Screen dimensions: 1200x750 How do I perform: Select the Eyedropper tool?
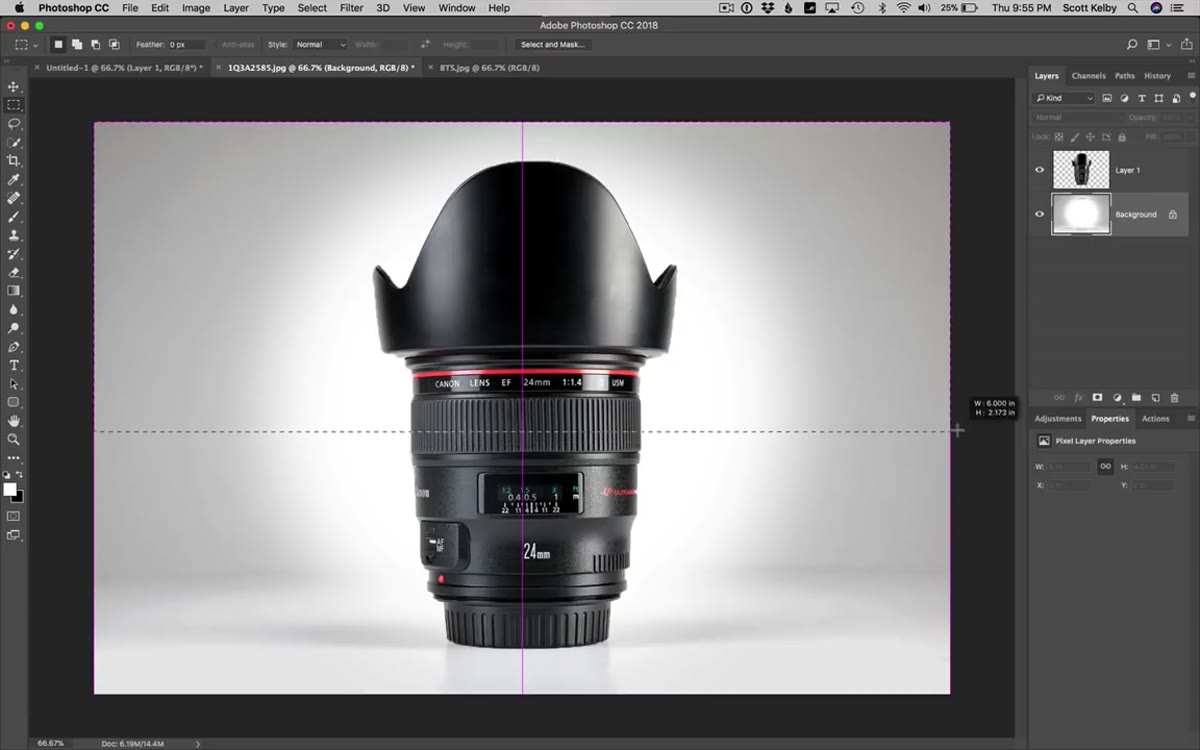click(x=14, y=180)
